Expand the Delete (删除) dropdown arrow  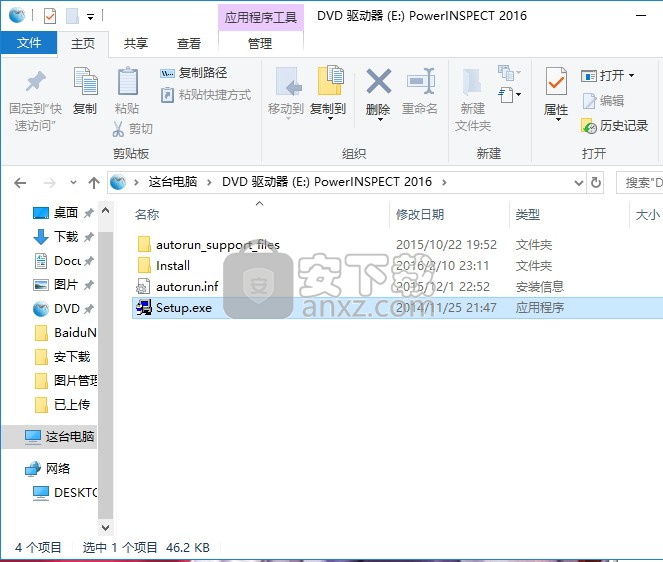(380, 120)
